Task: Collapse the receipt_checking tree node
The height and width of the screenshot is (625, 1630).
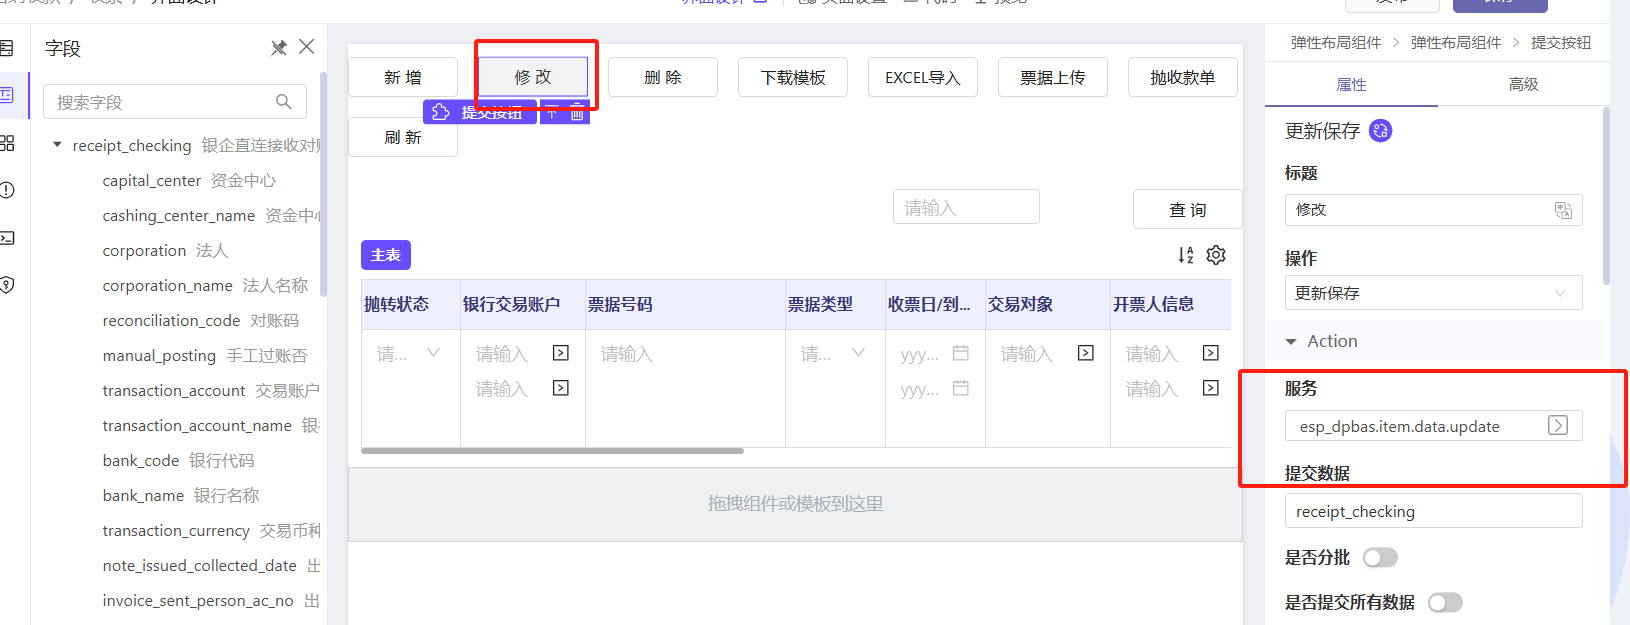Action: tap(57, 145)
